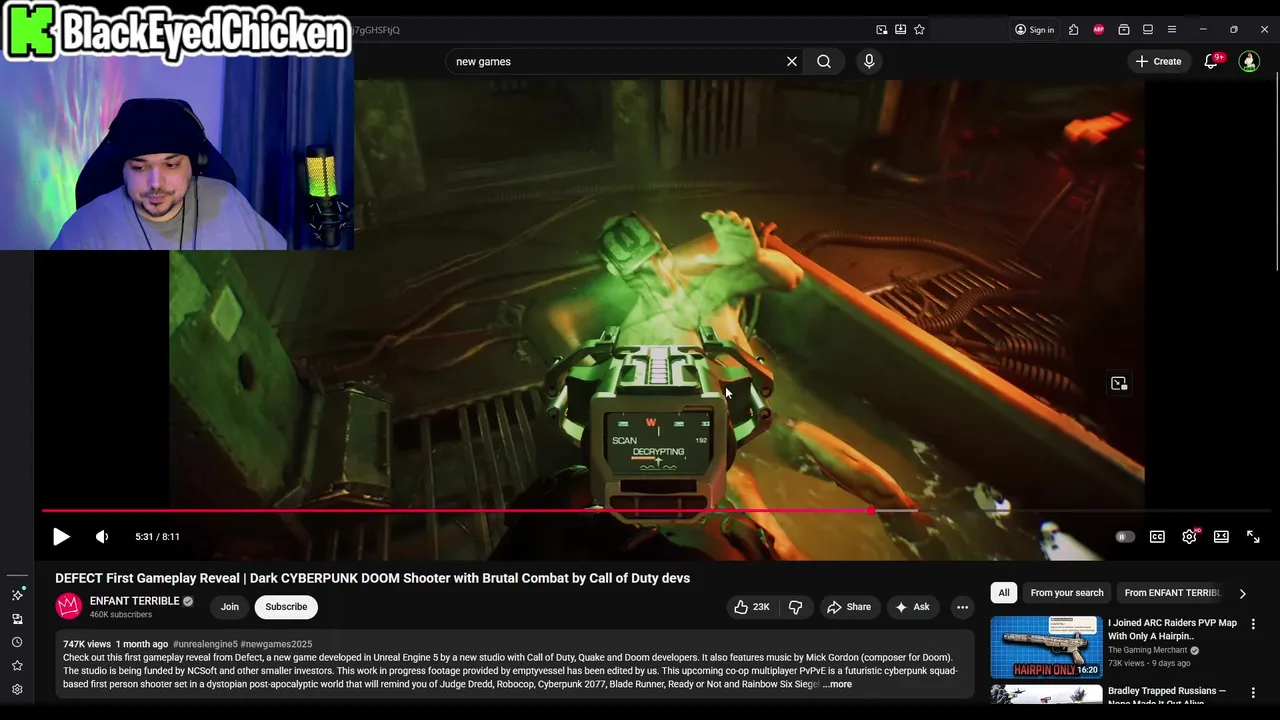Click the ABP ad blocker icon
1280x720 pixels.
pyautogui.click(x=1099, y=30)
